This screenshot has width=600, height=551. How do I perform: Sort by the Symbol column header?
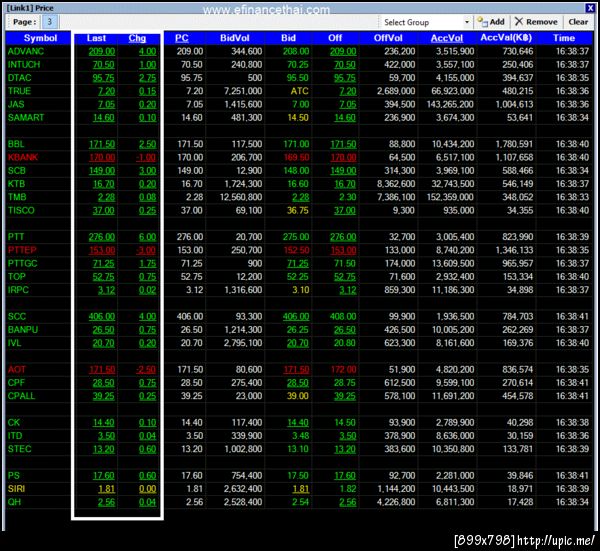40,38
